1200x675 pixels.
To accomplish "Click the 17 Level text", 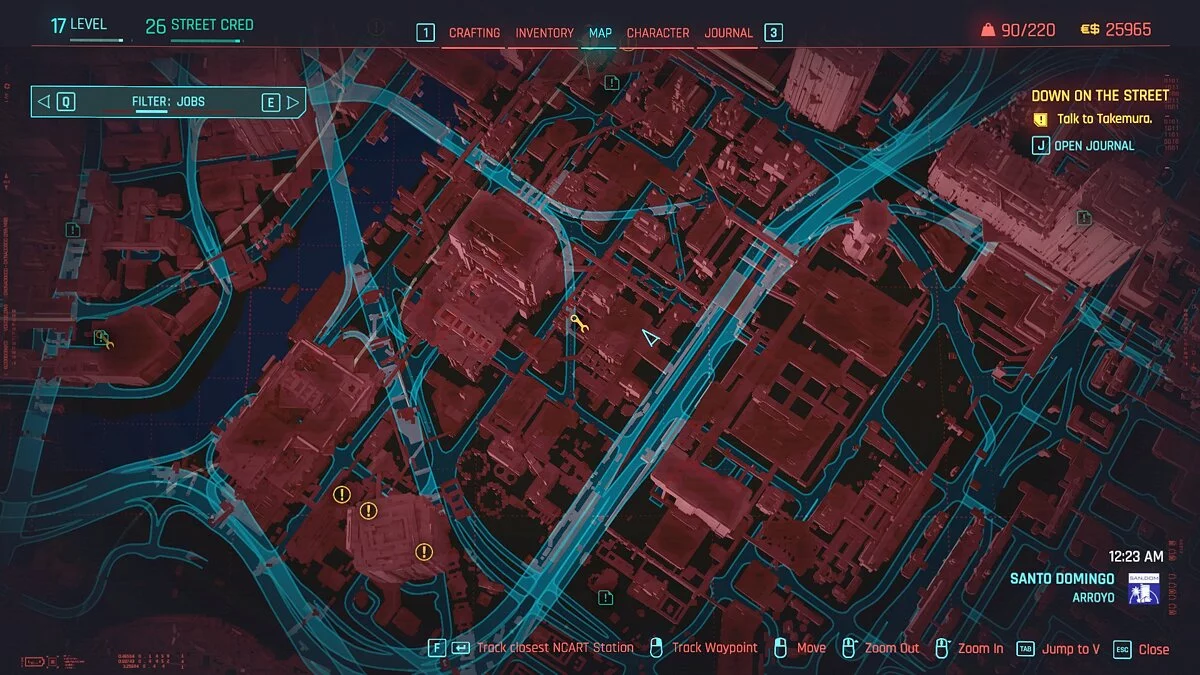I will tap(79, 24).
